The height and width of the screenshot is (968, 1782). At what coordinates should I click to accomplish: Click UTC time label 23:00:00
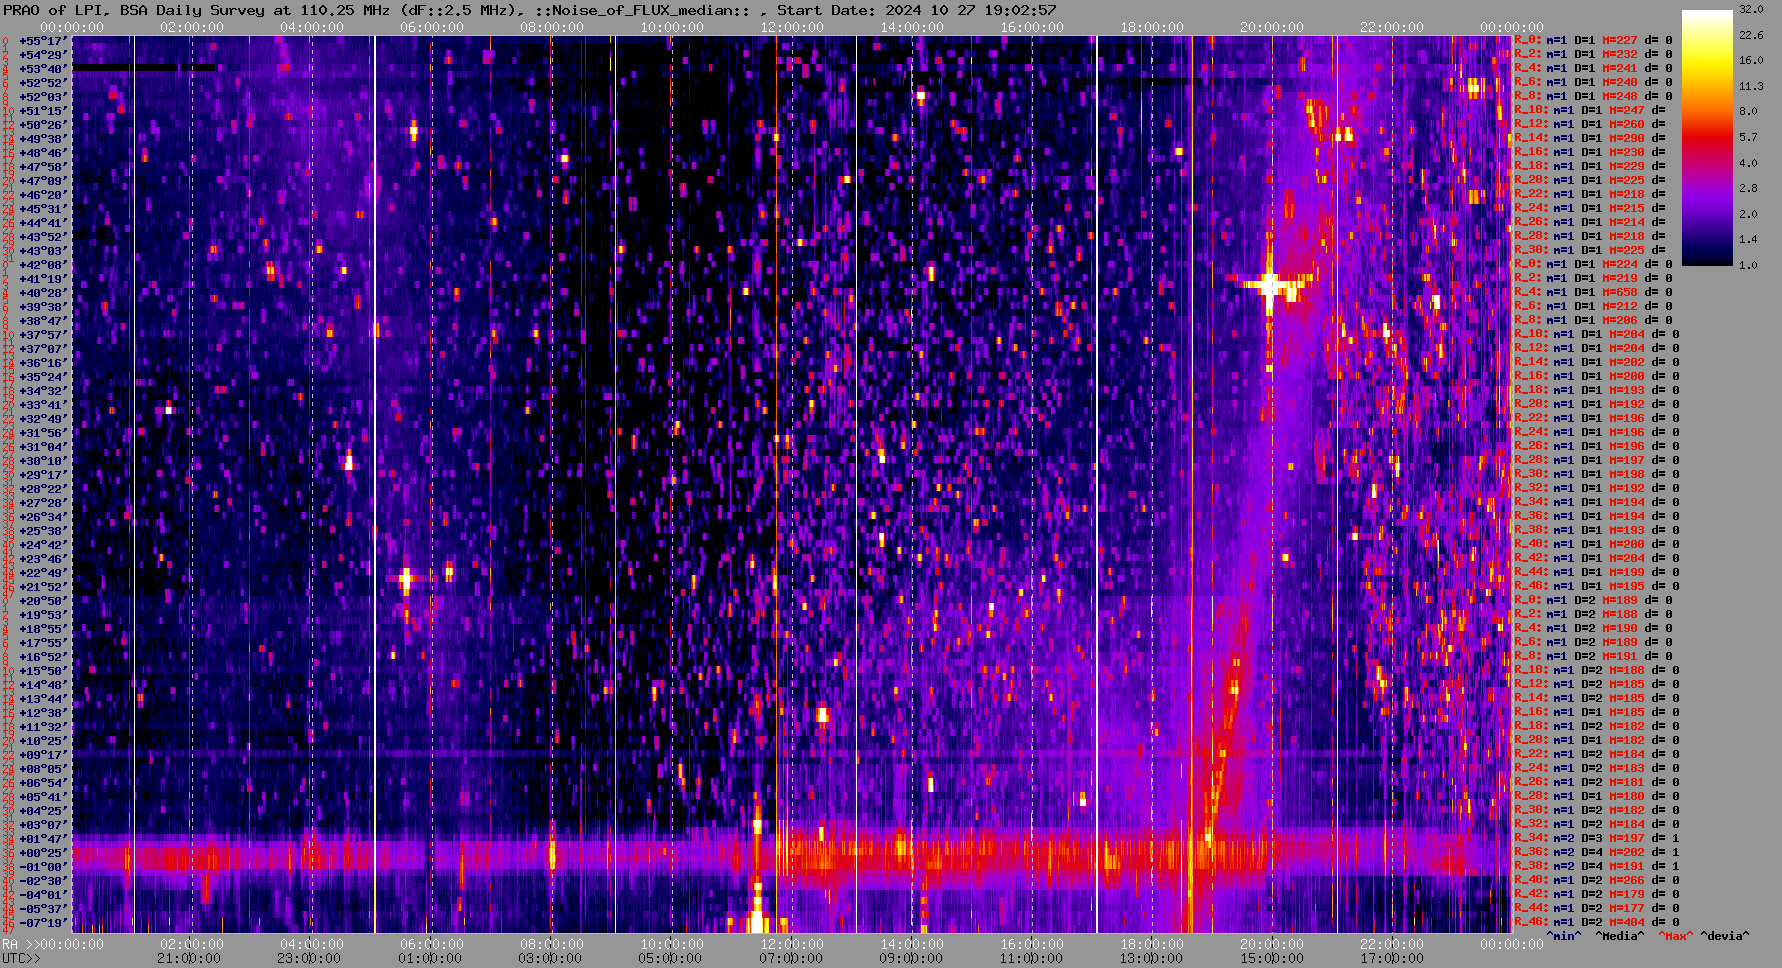[x=310, y=958]
